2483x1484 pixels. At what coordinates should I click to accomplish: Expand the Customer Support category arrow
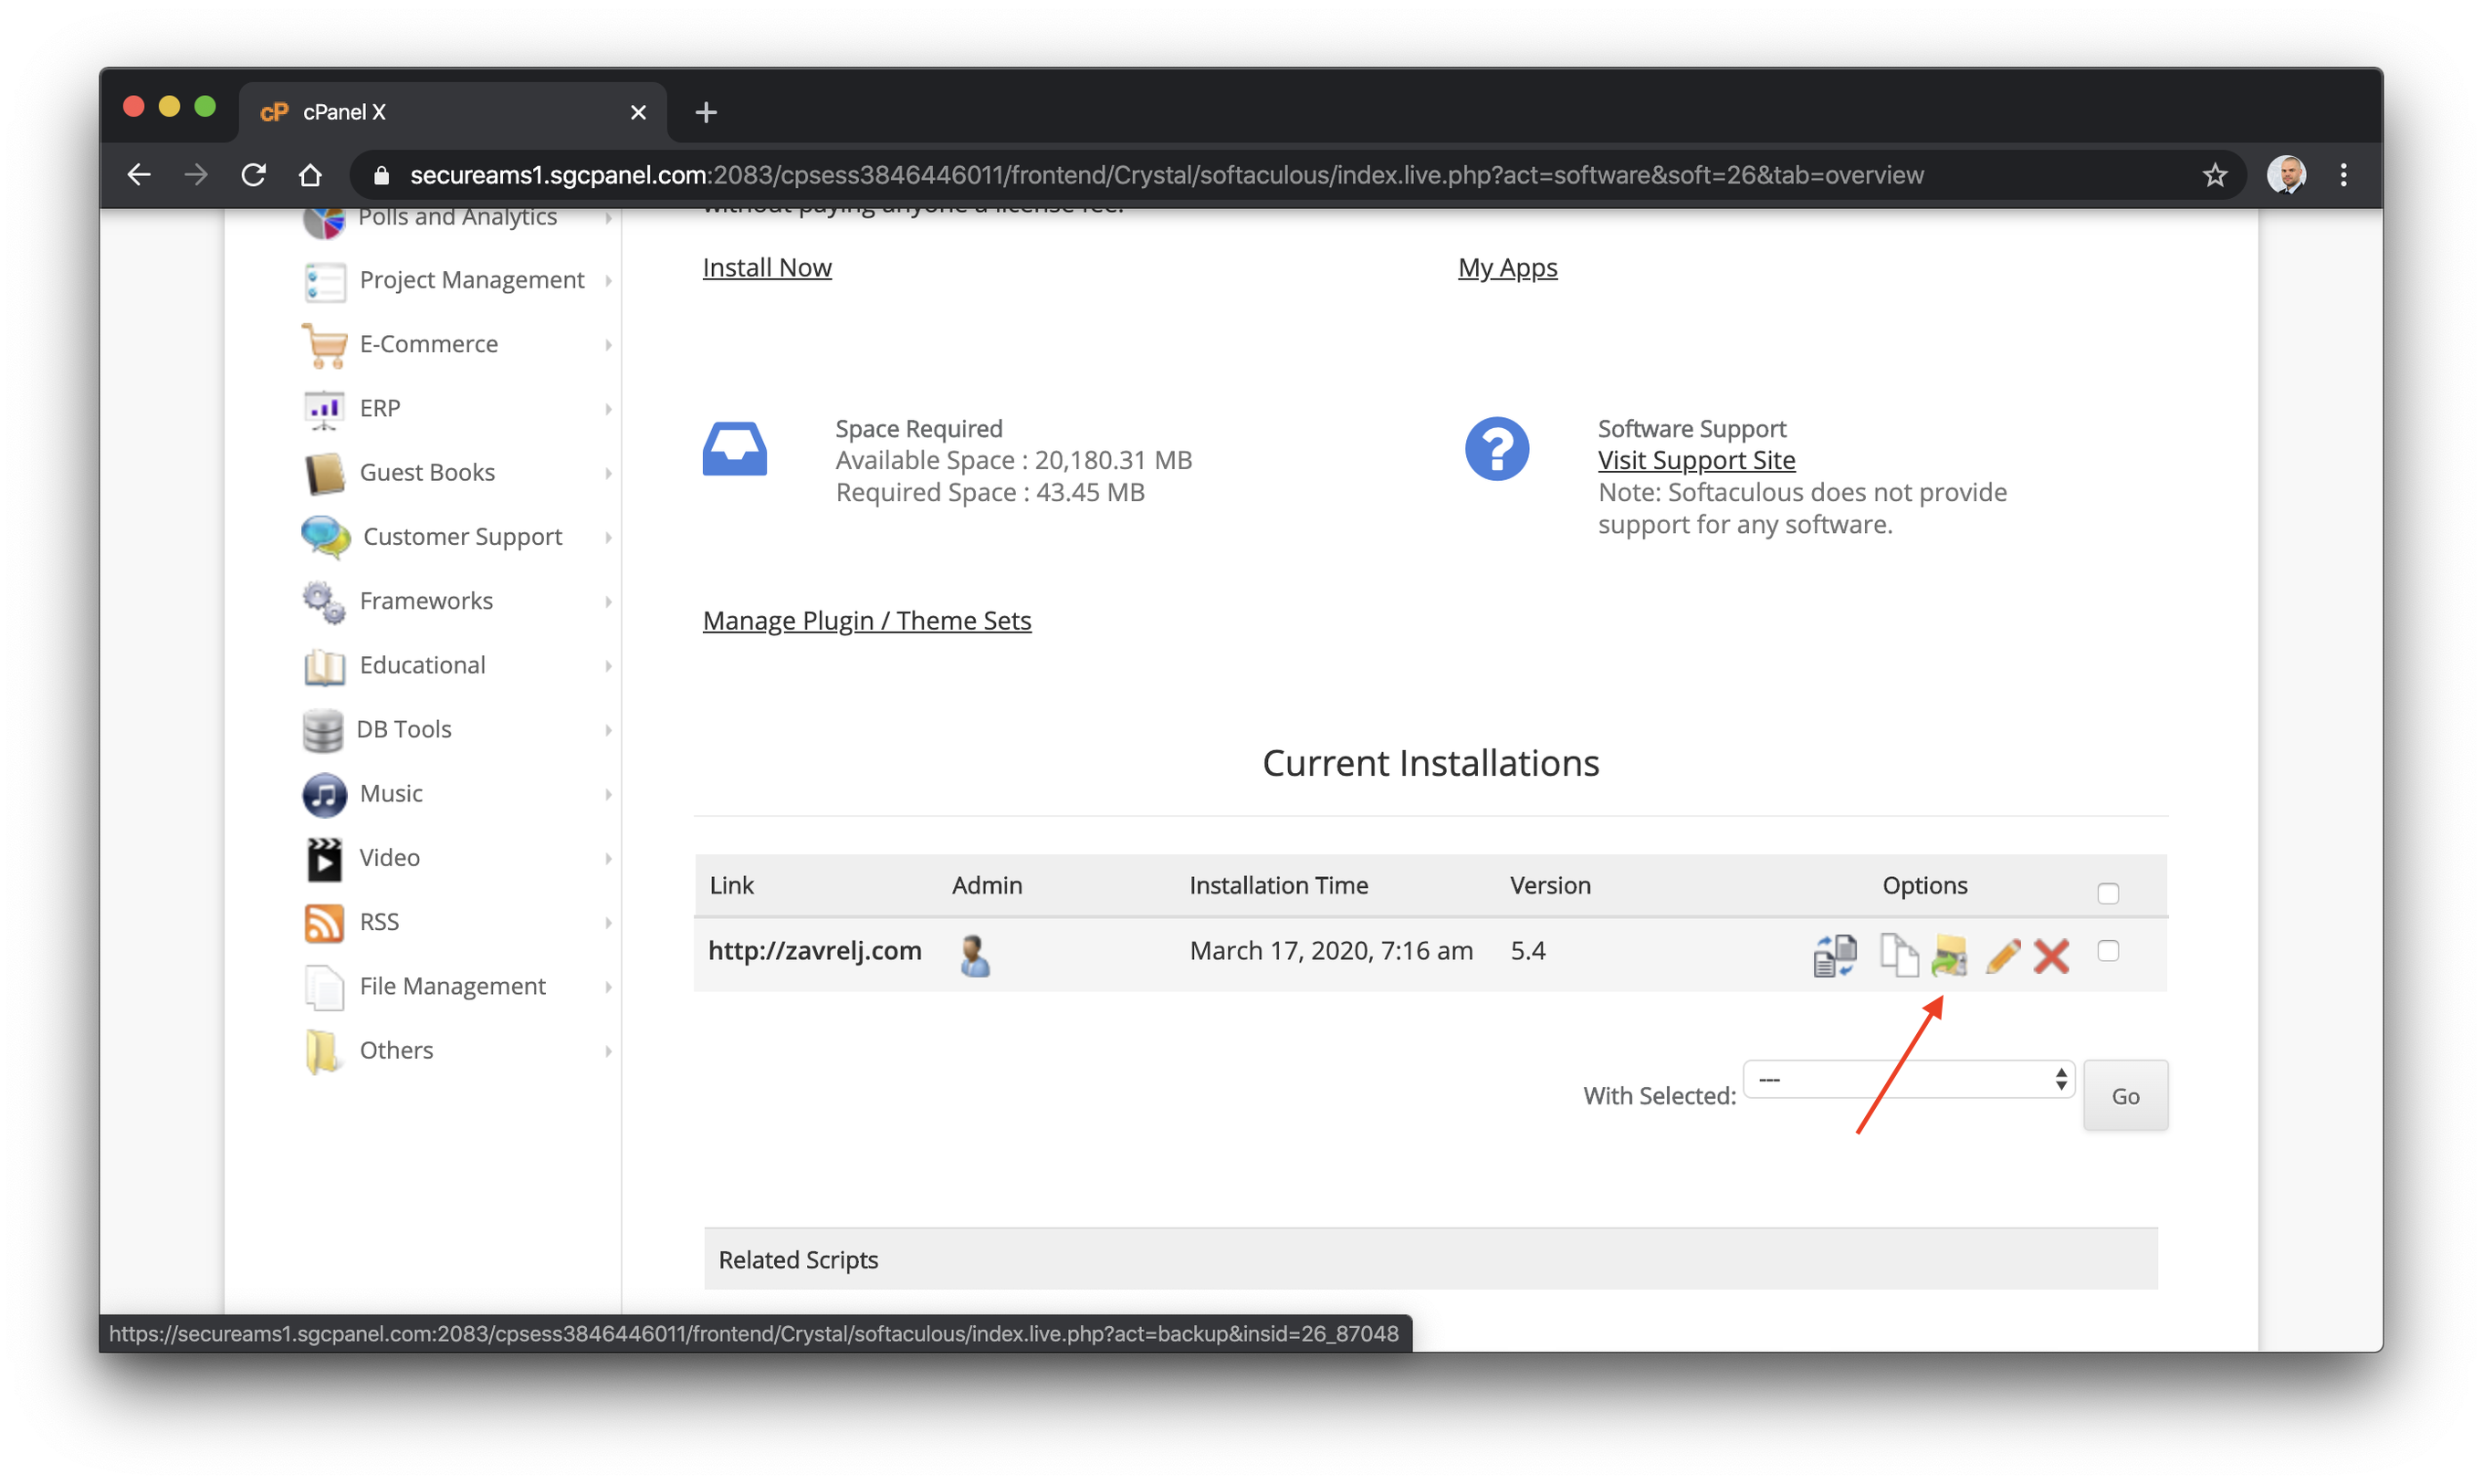pos(607,537)
